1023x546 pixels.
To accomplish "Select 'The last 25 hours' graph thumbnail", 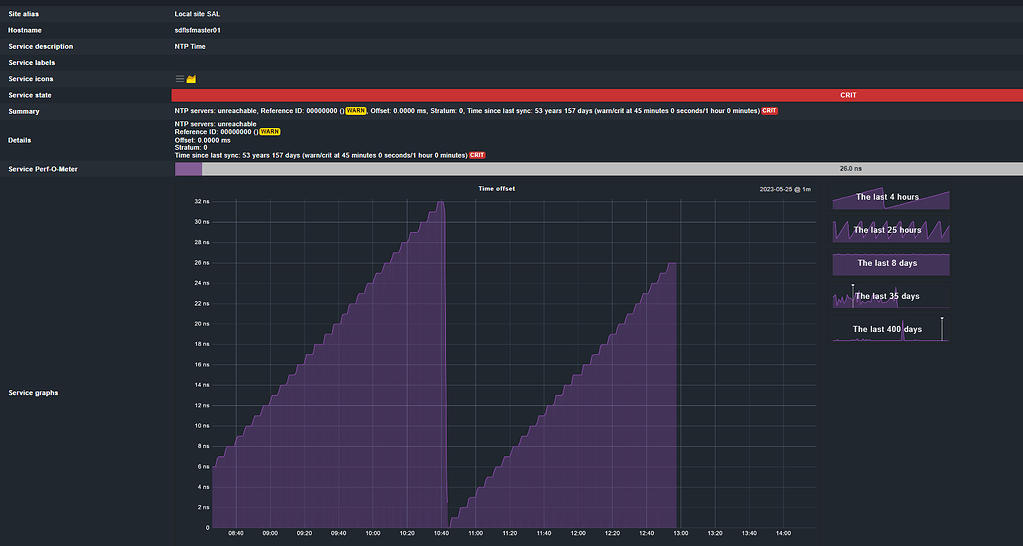I will click(891, 231).
